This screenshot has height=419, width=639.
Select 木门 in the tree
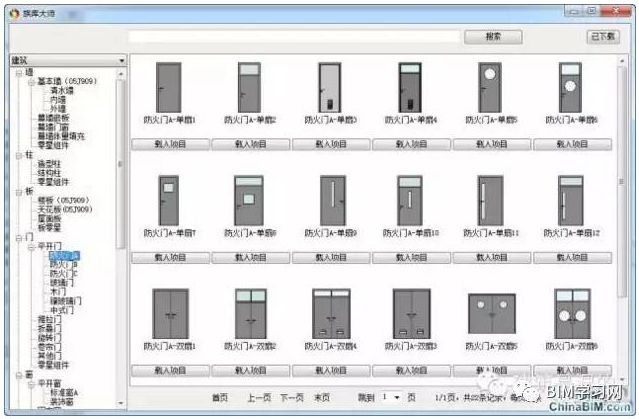click(x=58, y=292)
